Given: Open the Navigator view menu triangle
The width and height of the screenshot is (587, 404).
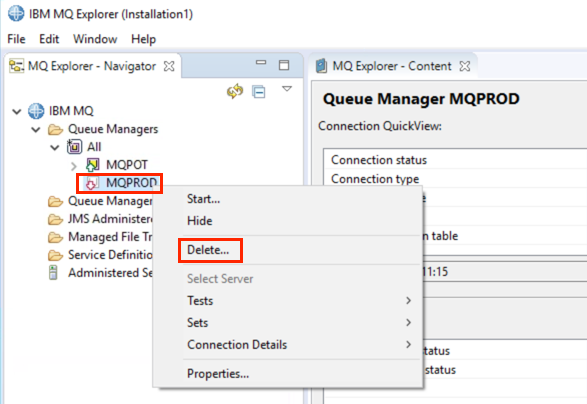Looking at the screenshot, I should point(287,89).
